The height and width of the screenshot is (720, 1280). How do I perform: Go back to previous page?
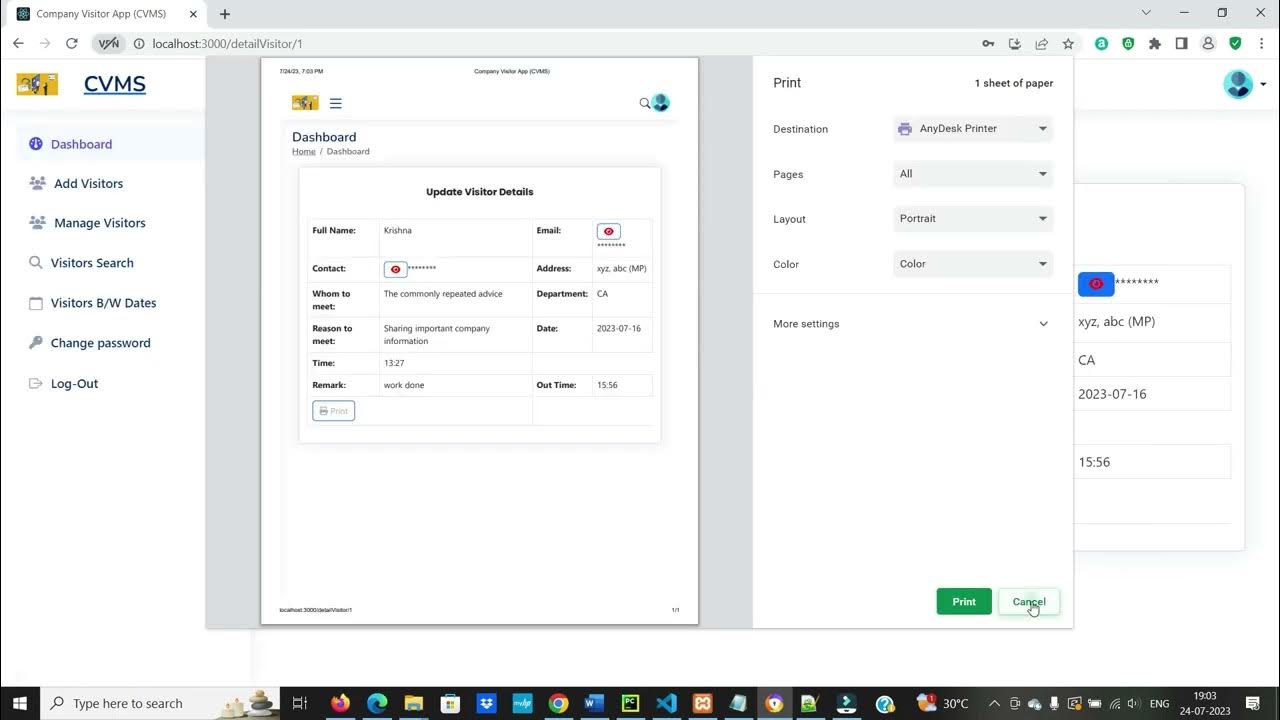18,44
